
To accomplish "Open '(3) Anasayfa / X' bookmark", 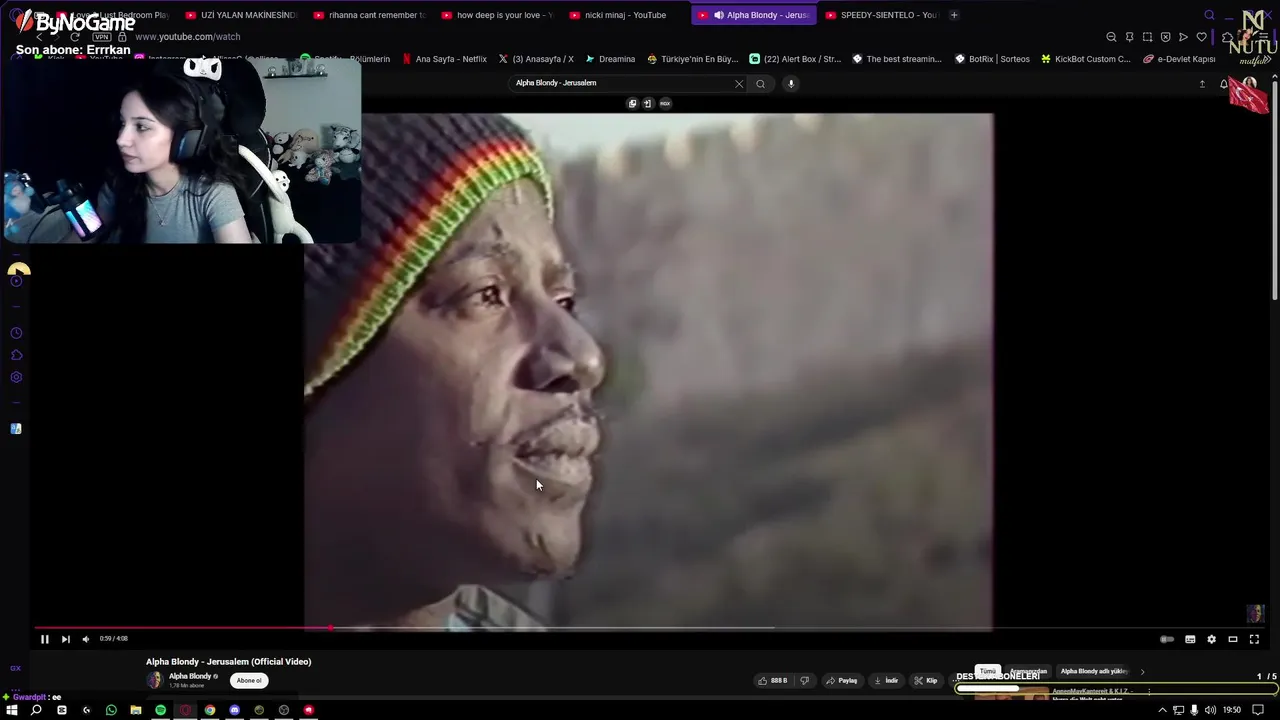I will pos(535,59).
